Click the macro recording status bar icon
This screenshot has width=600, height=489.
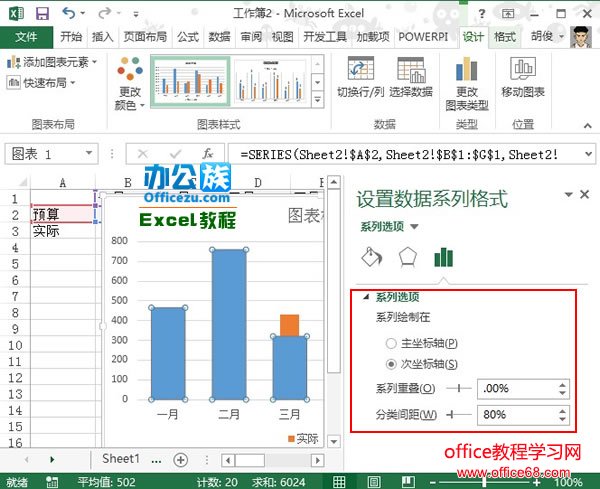tap(52, 482)
